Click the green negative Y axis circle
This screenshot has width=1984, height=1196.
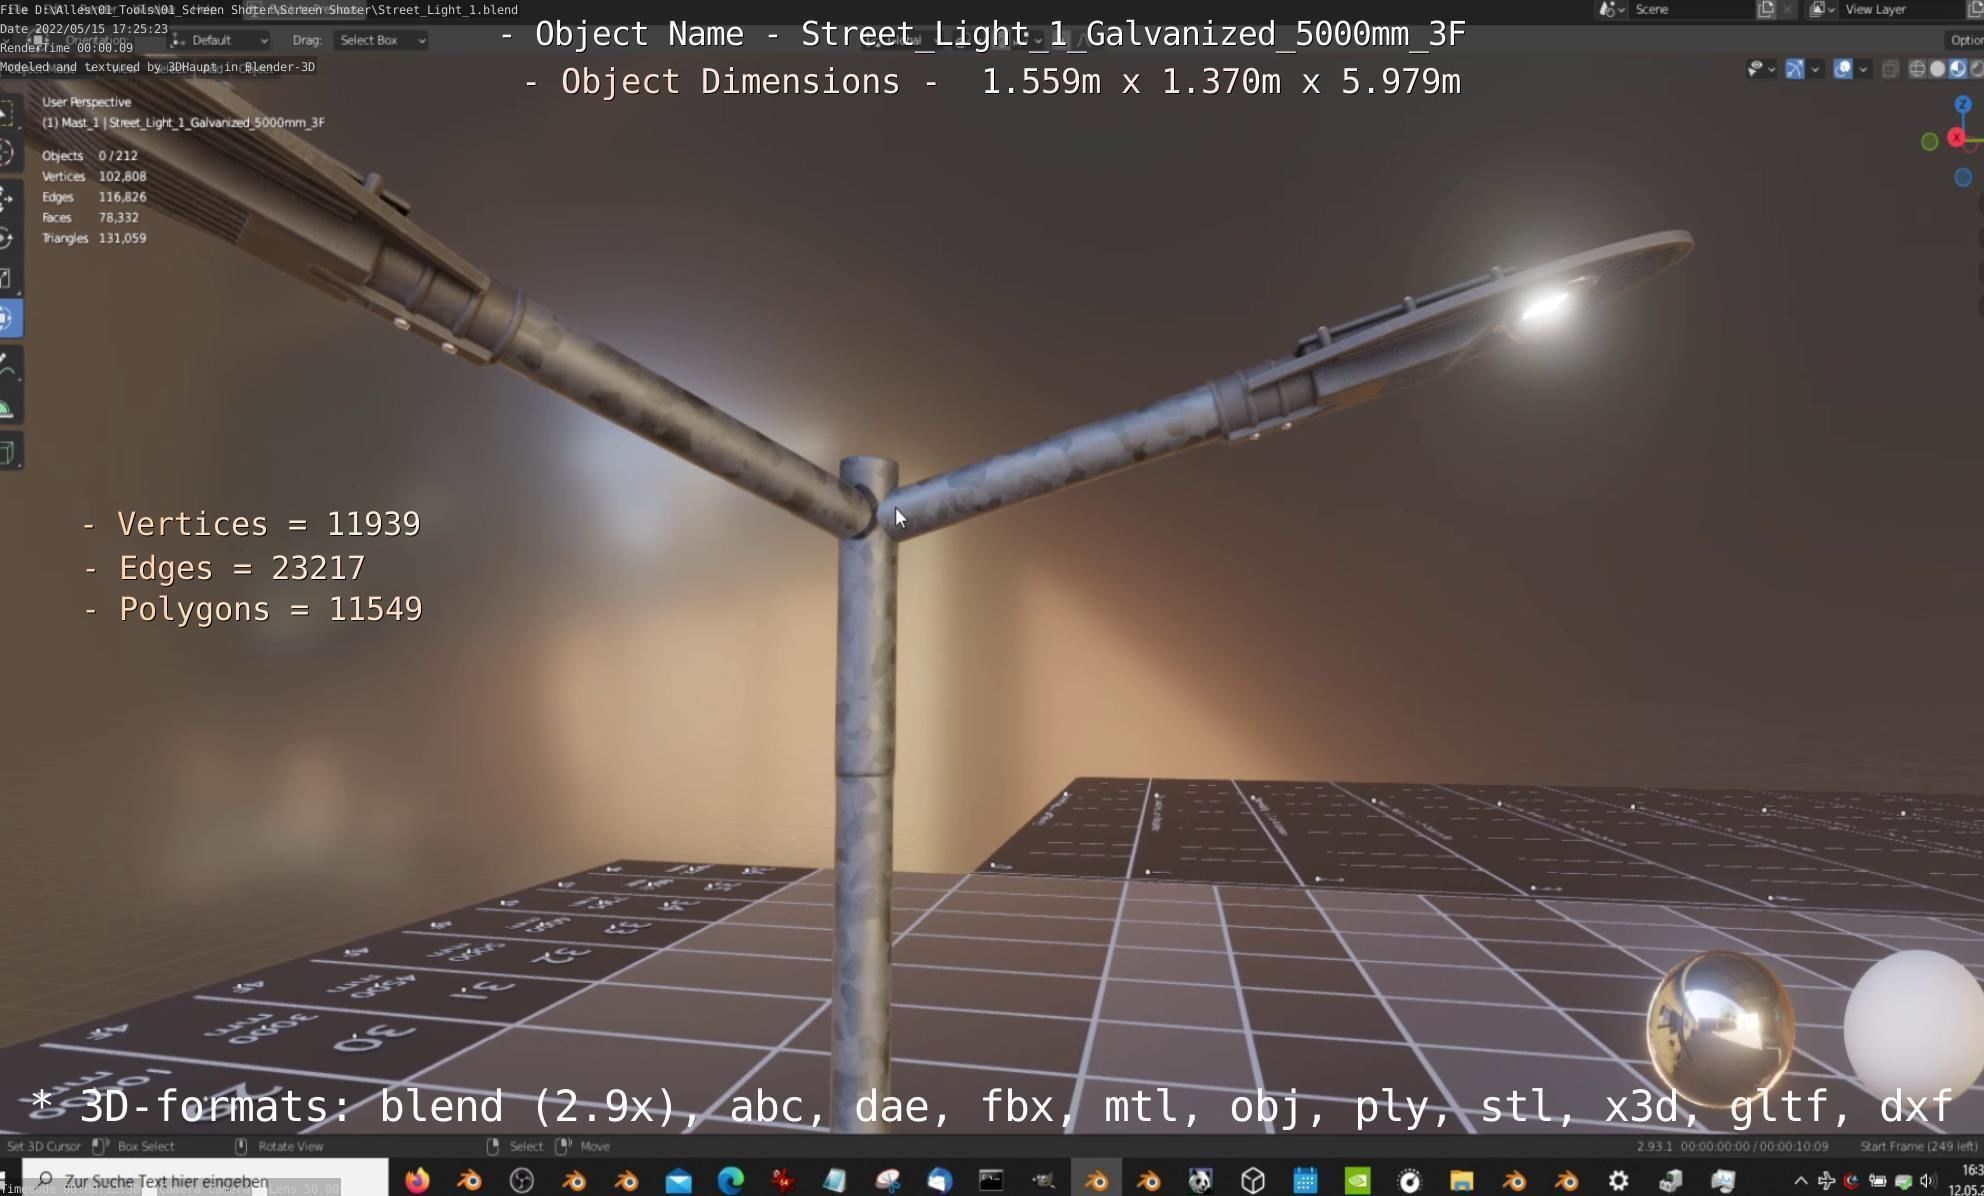tap(1930, 142)
